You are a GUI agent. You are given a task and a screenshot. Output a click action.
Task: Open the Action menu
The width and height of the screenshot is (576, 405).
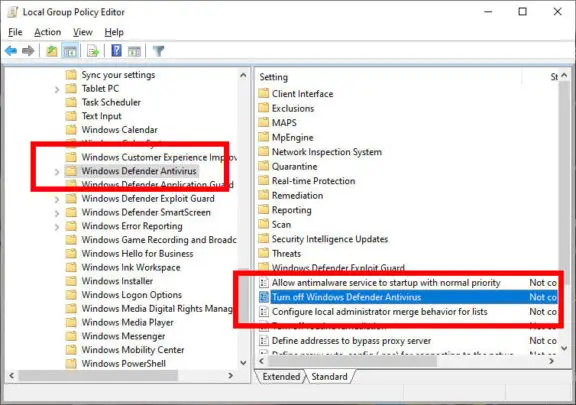pos(48,32)
